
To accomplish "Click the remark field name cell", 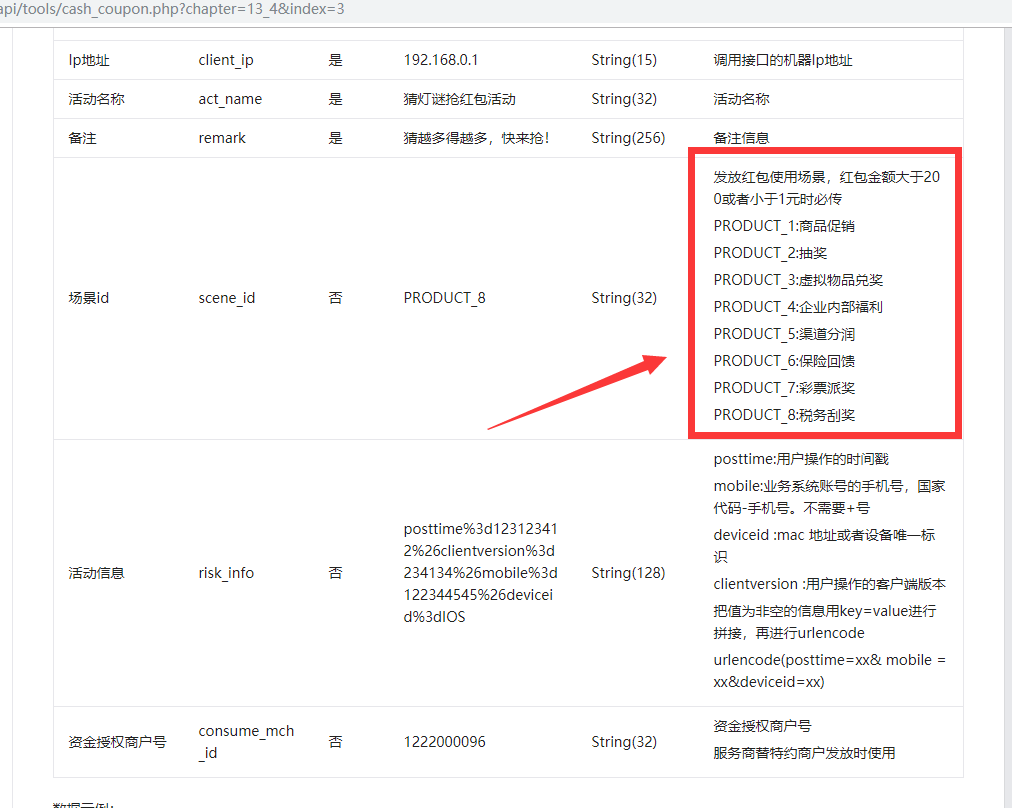I will pyautogui.click(x=222, y=138).
